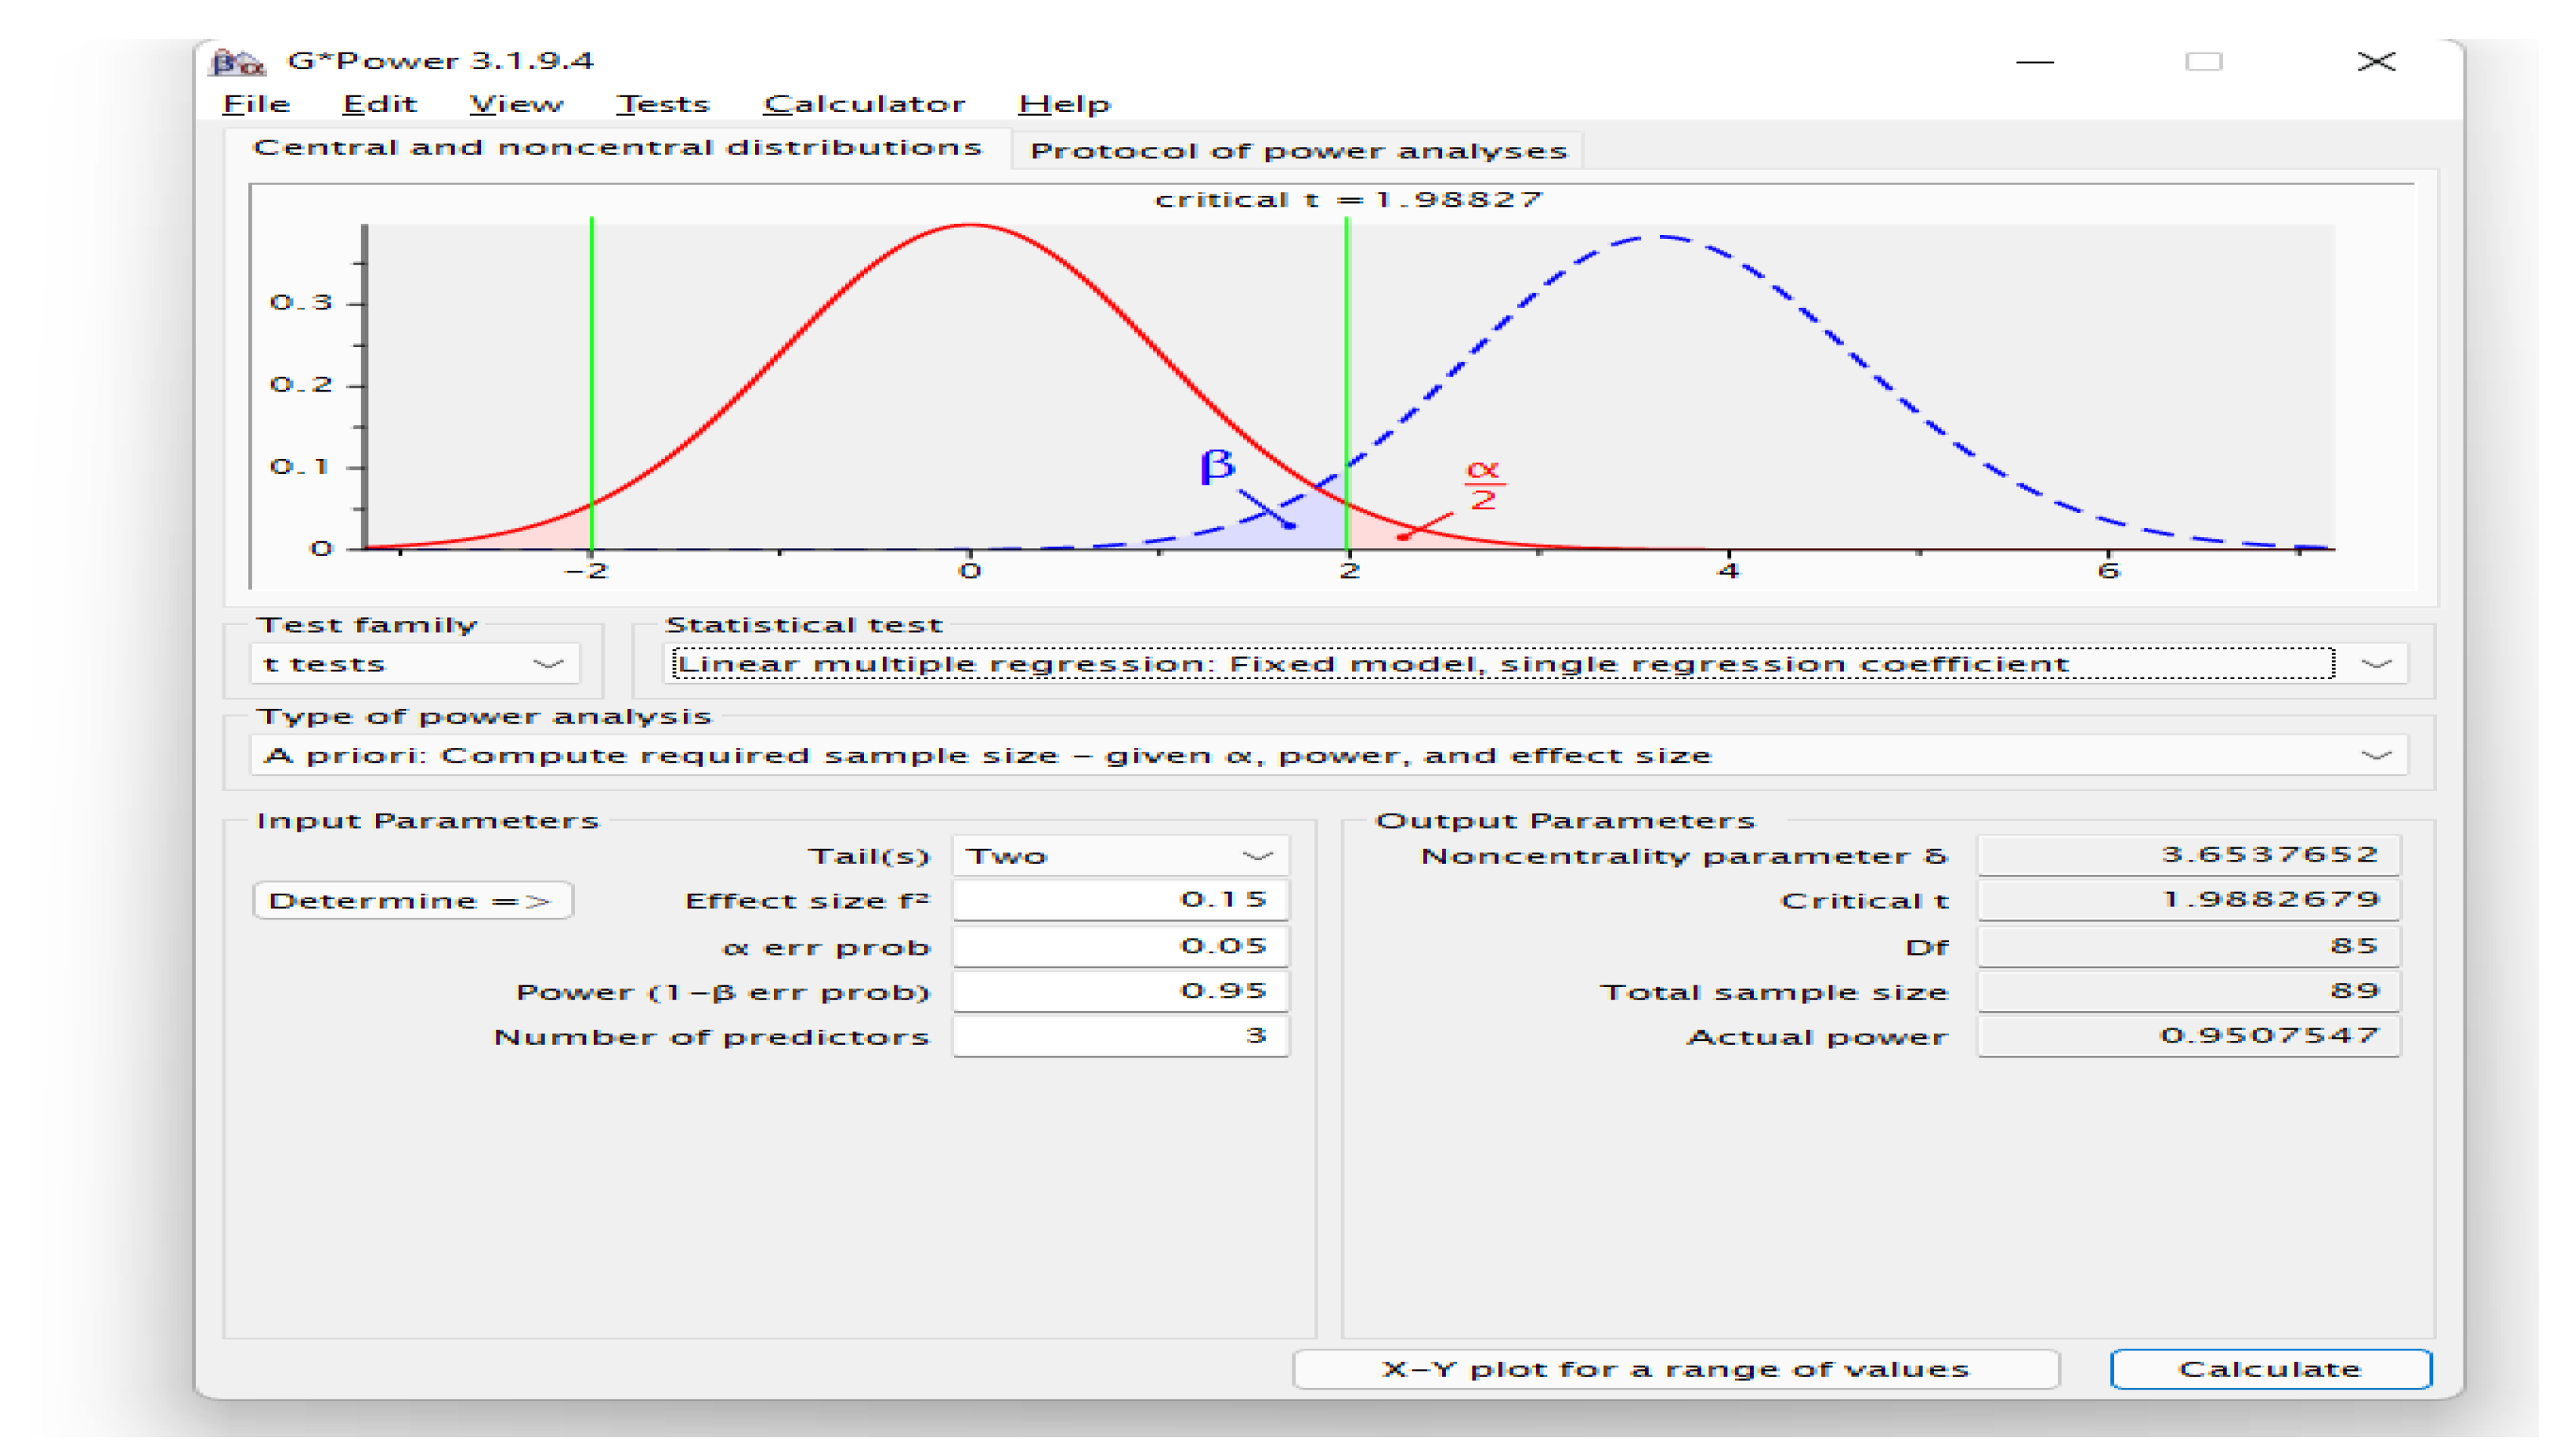Image resolution: width=2574 pixels, height=1456 pixels.
Task: Close the G*Power window
Action: click(2375, 62)
